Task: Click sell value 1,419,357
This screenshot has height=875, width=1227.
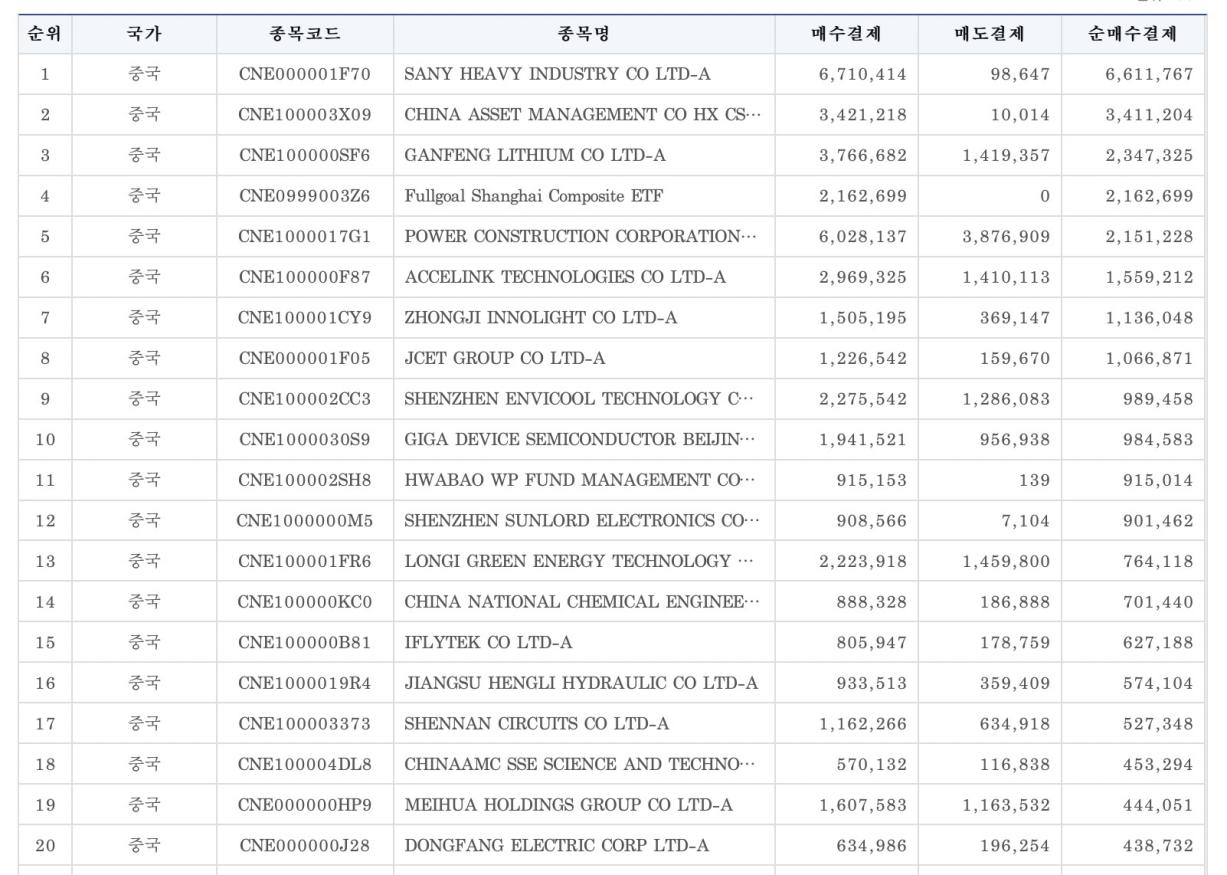Action: 1005,154
